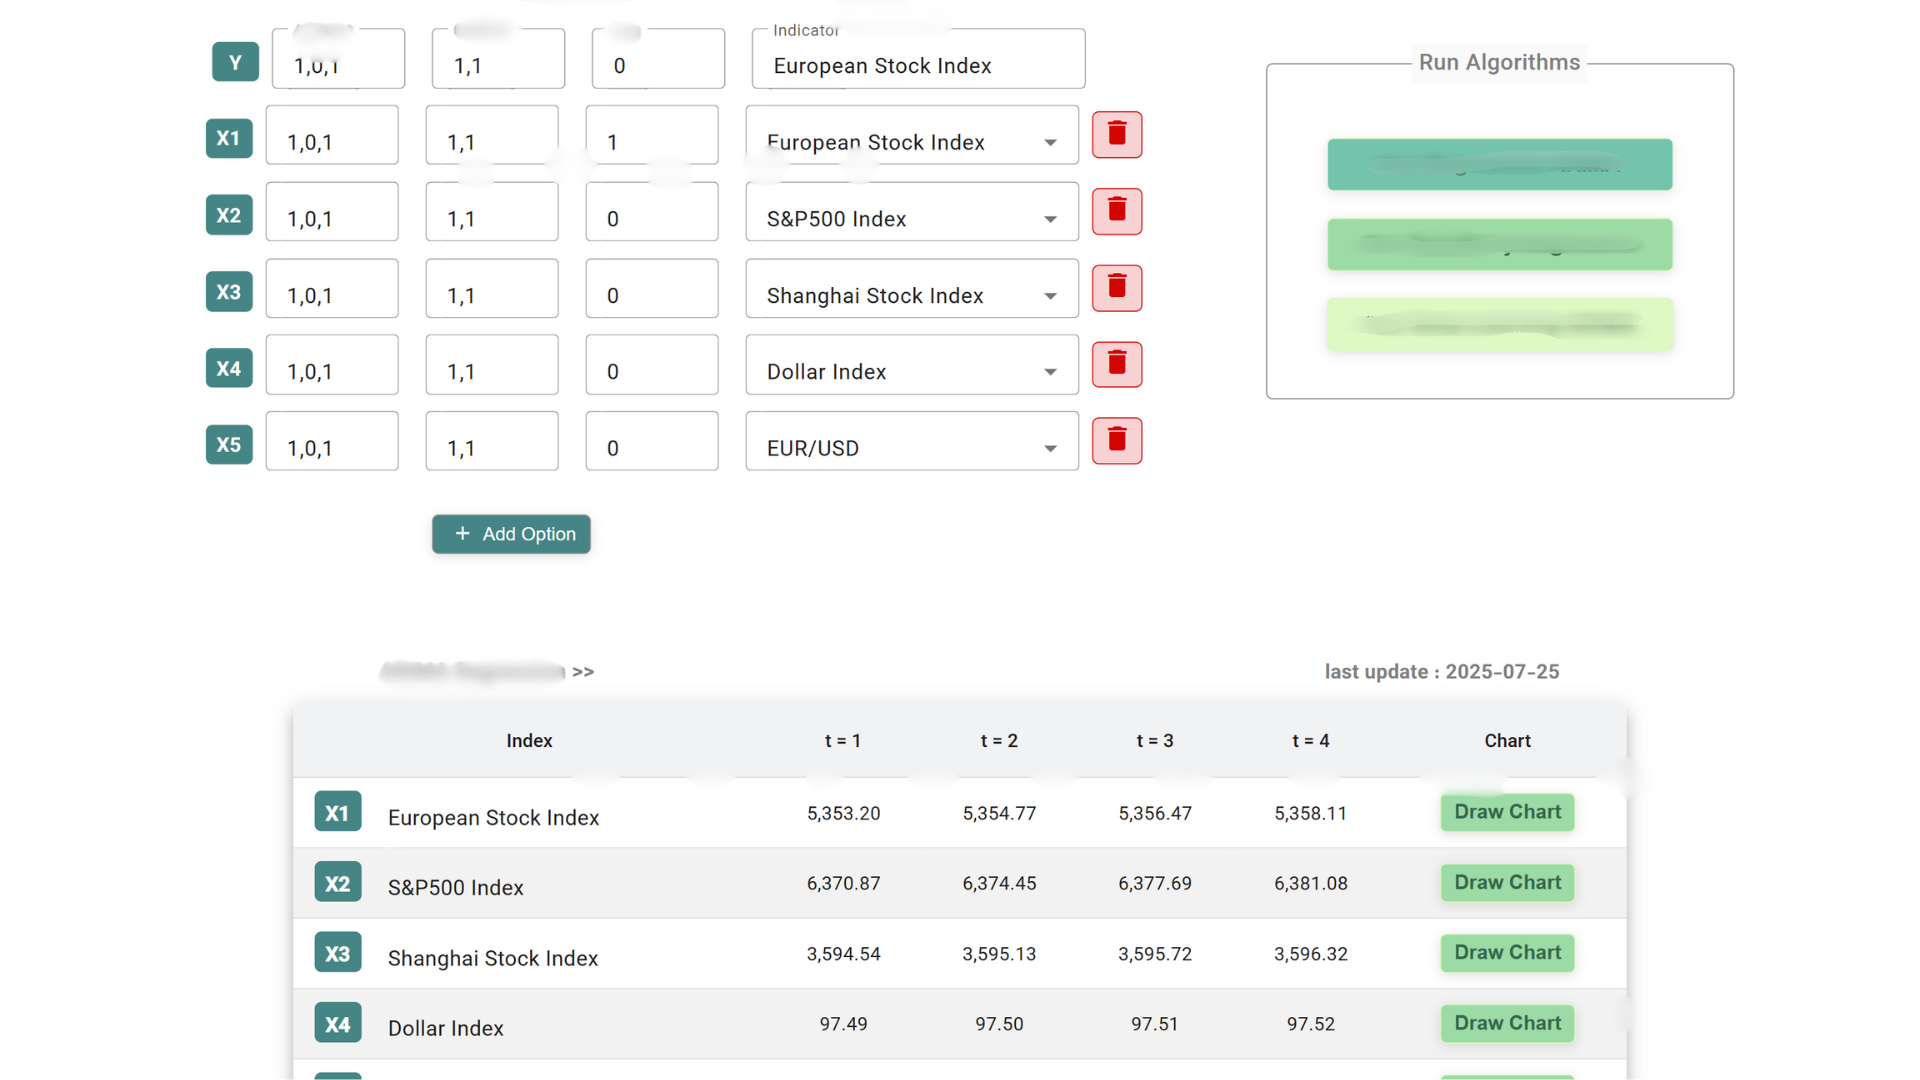Run the pale yellow-green algorithm button

click(x=1500, y=324)
